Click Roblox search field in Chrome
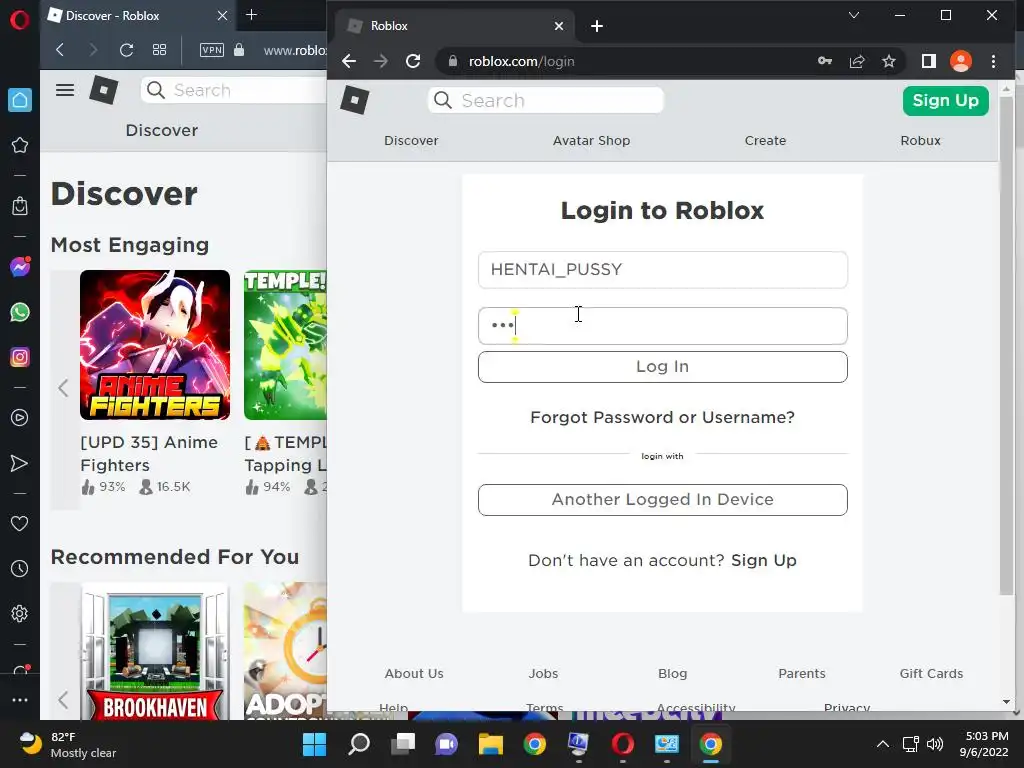 point(546,101)
